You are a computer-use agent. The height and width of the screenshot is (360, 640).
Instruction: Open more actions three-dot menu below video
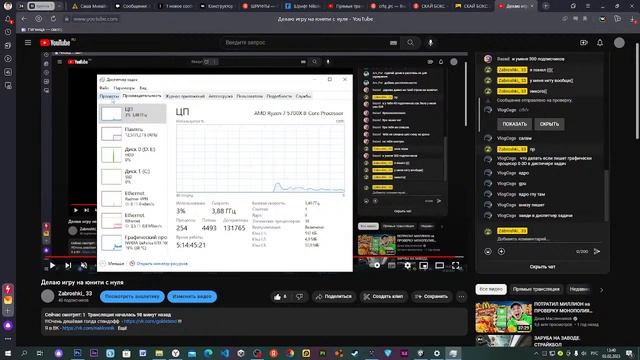[461, 297]
